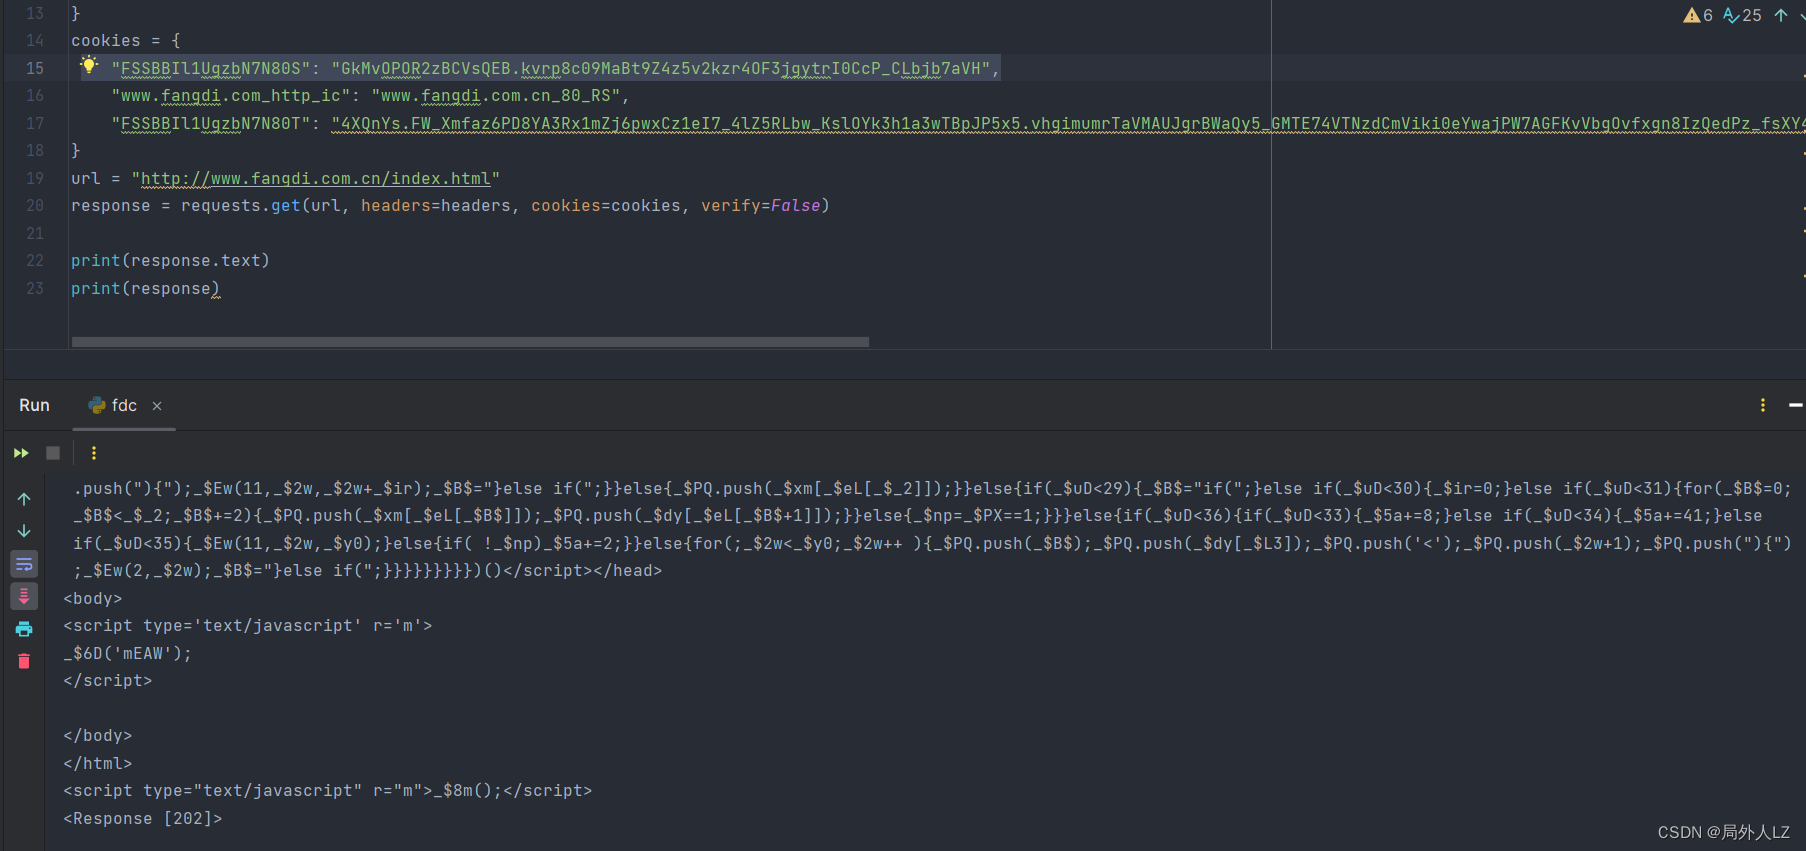
Task: Jump up the stack trace arrow
Action: (24, 499)
